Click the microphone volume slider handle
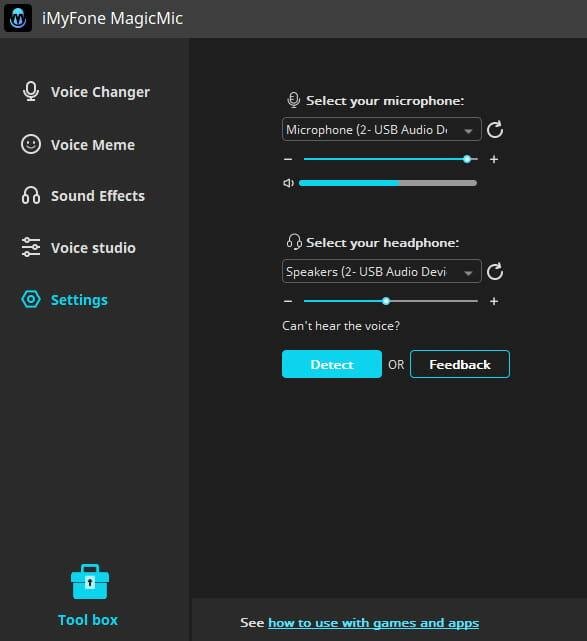Viewport: 587px width, 641px height. click(467, 159)
